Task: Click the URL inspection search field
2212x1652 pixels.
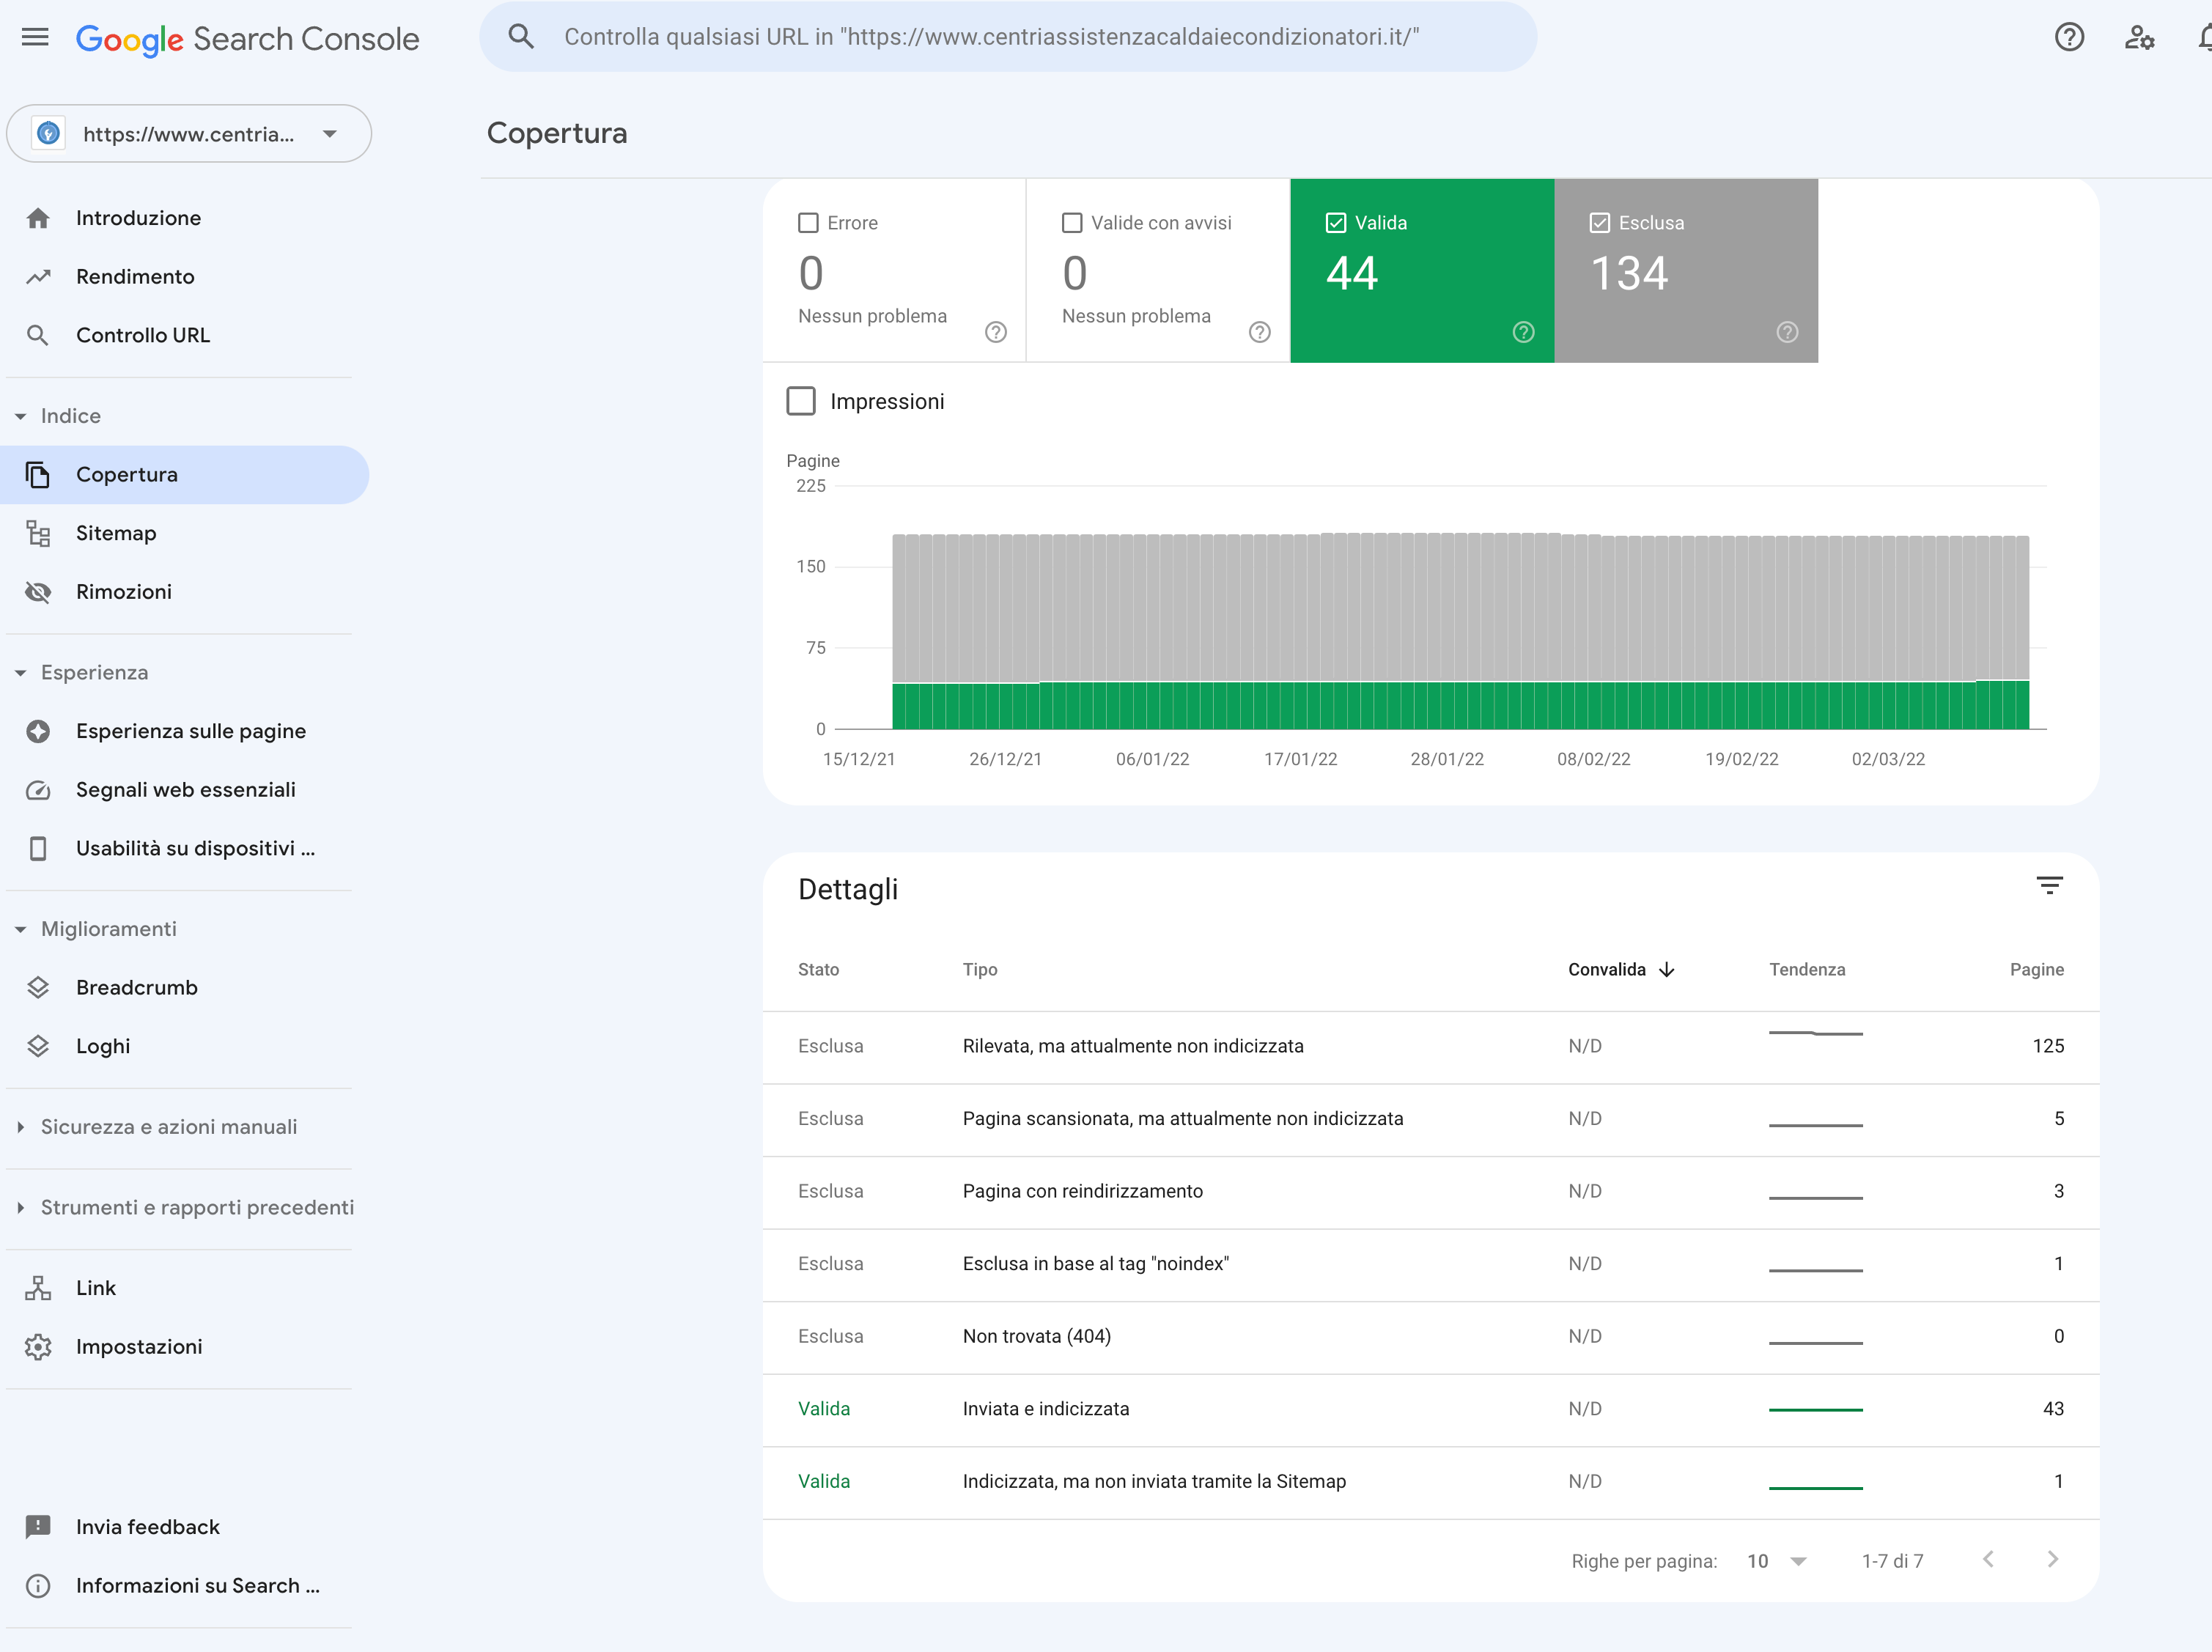Action: (1008, 37)
